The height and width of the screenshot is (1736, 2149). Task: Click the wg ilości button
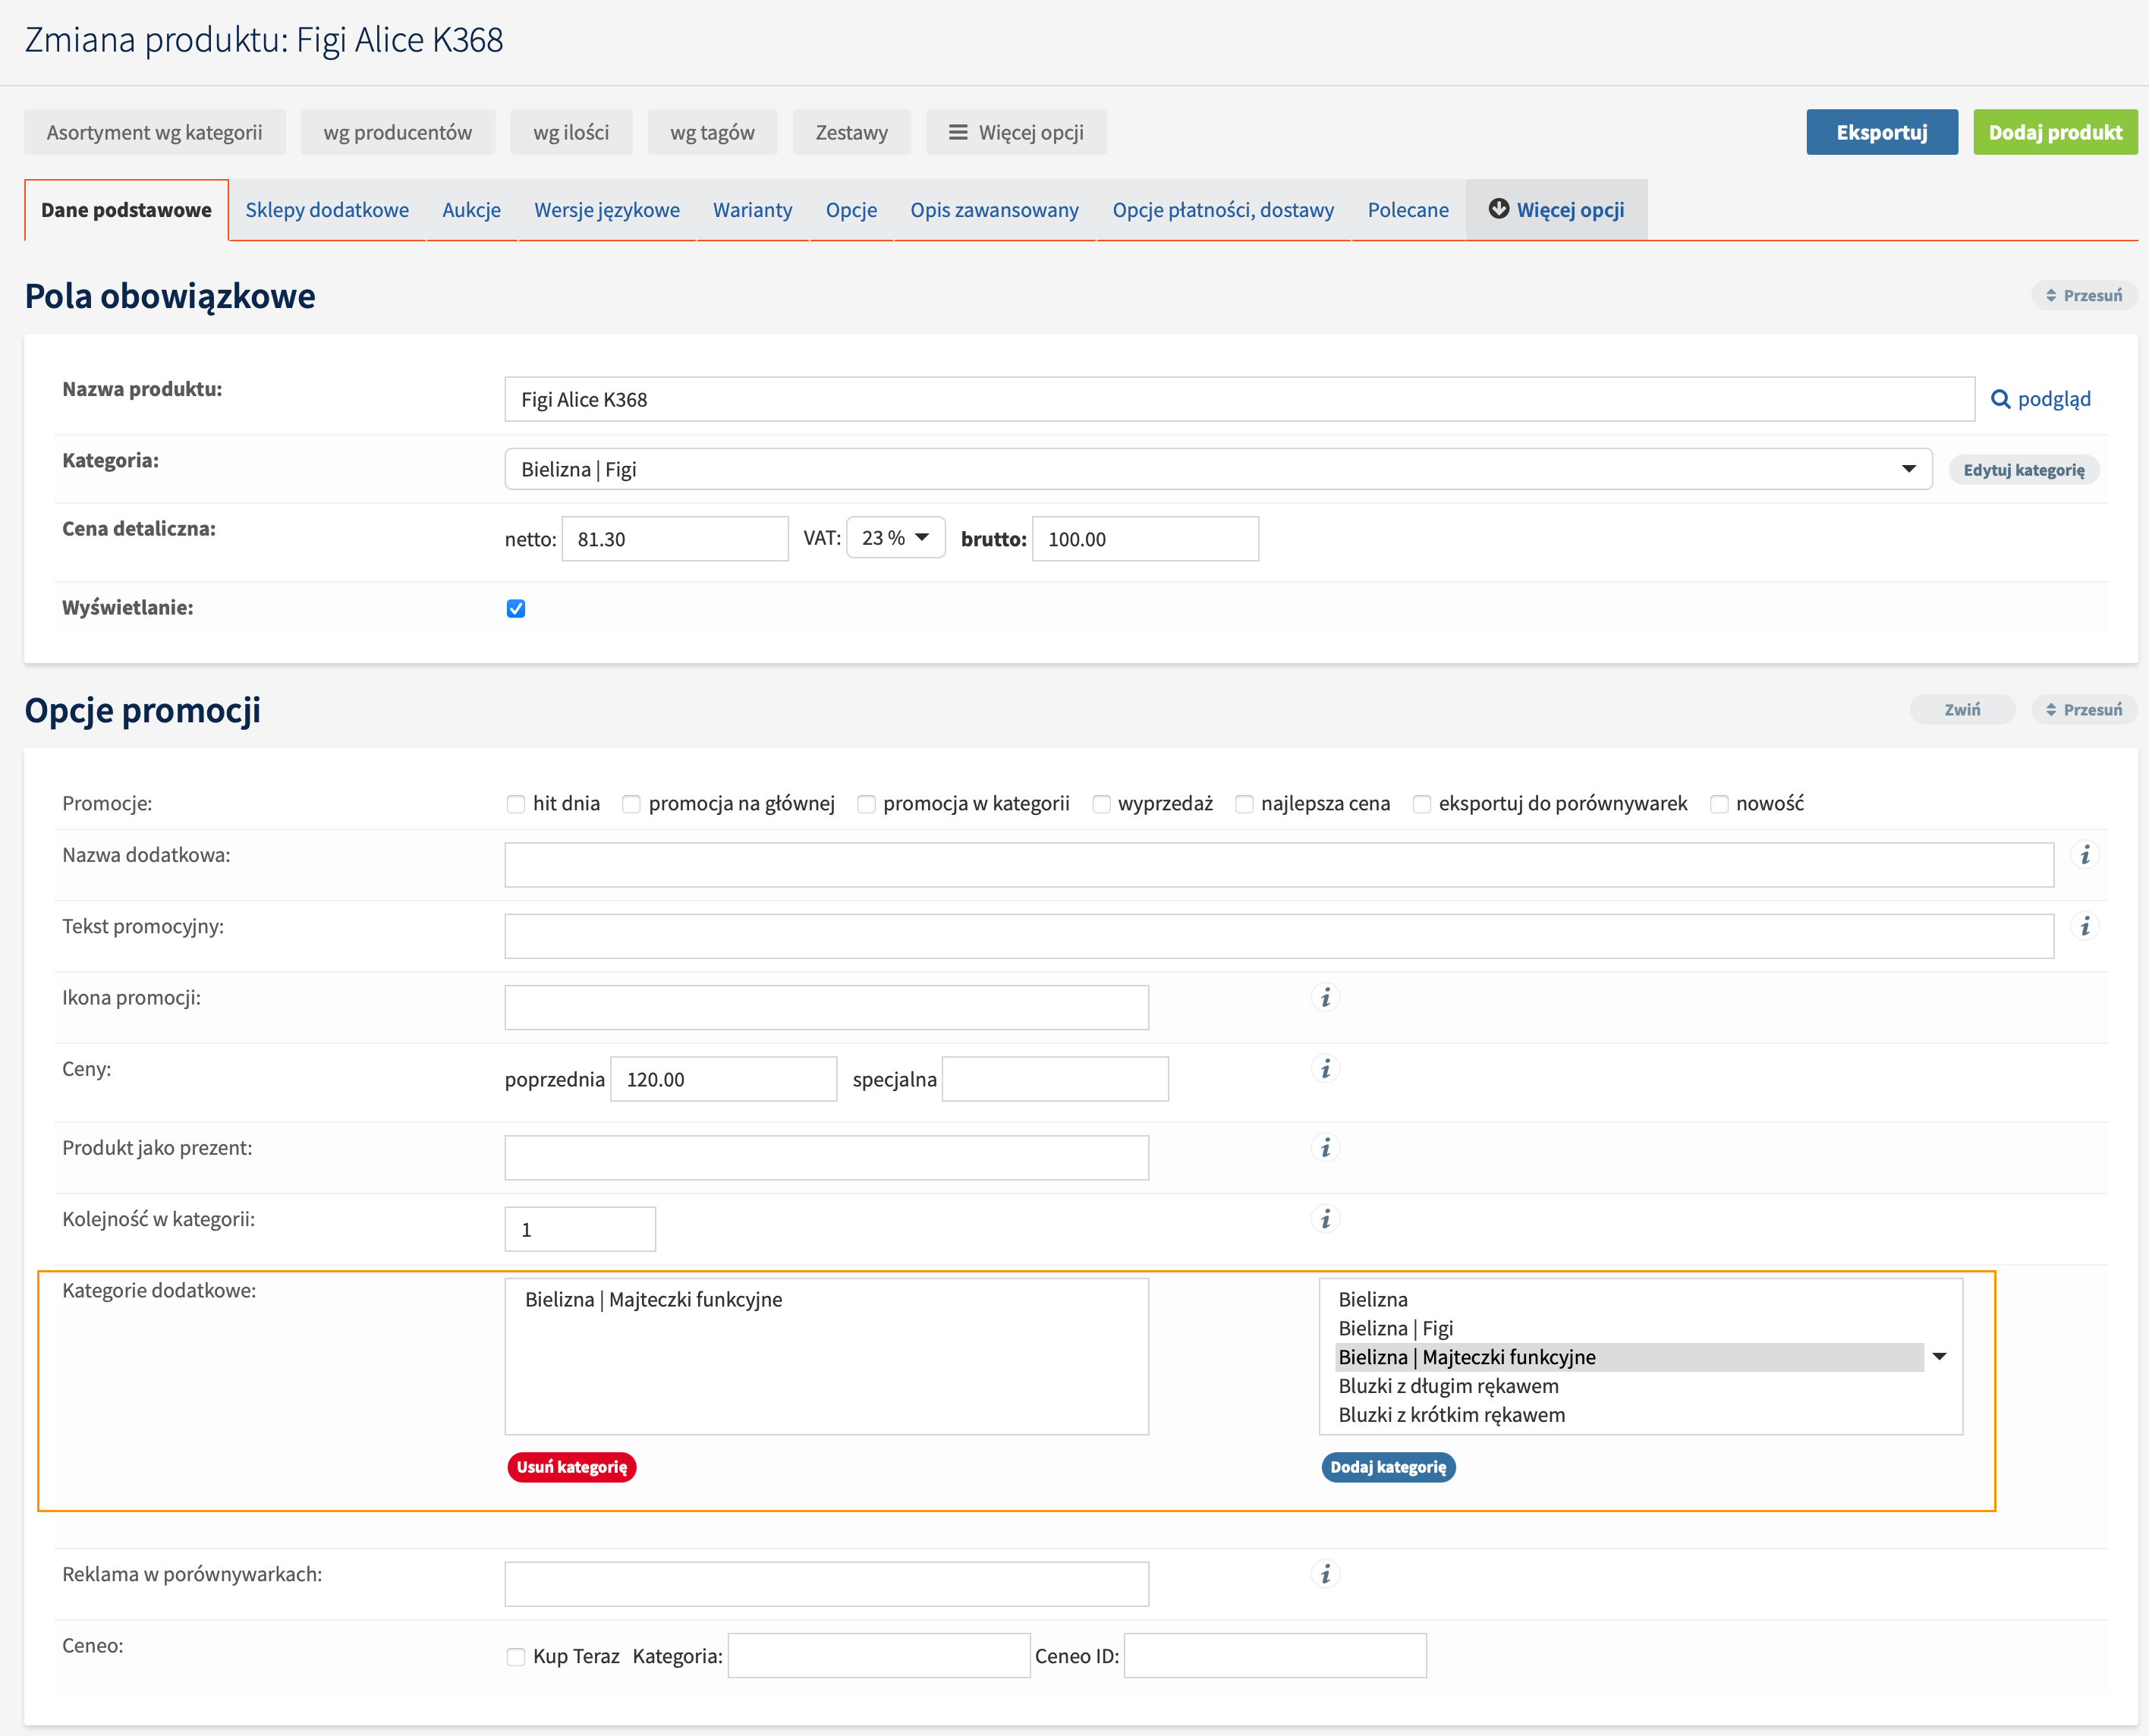571,132
